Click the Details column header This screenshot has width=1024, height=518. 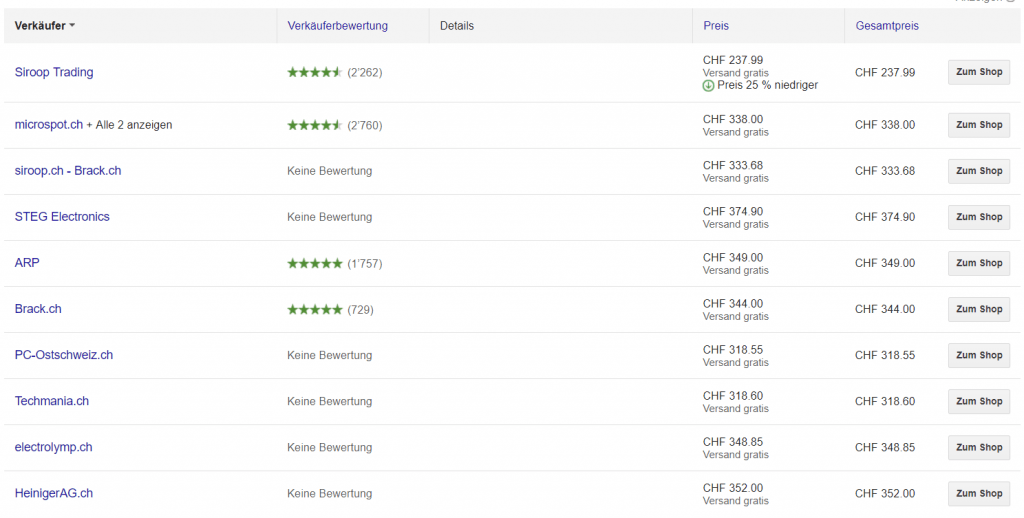pyautogui.click(x=457, y=26)
